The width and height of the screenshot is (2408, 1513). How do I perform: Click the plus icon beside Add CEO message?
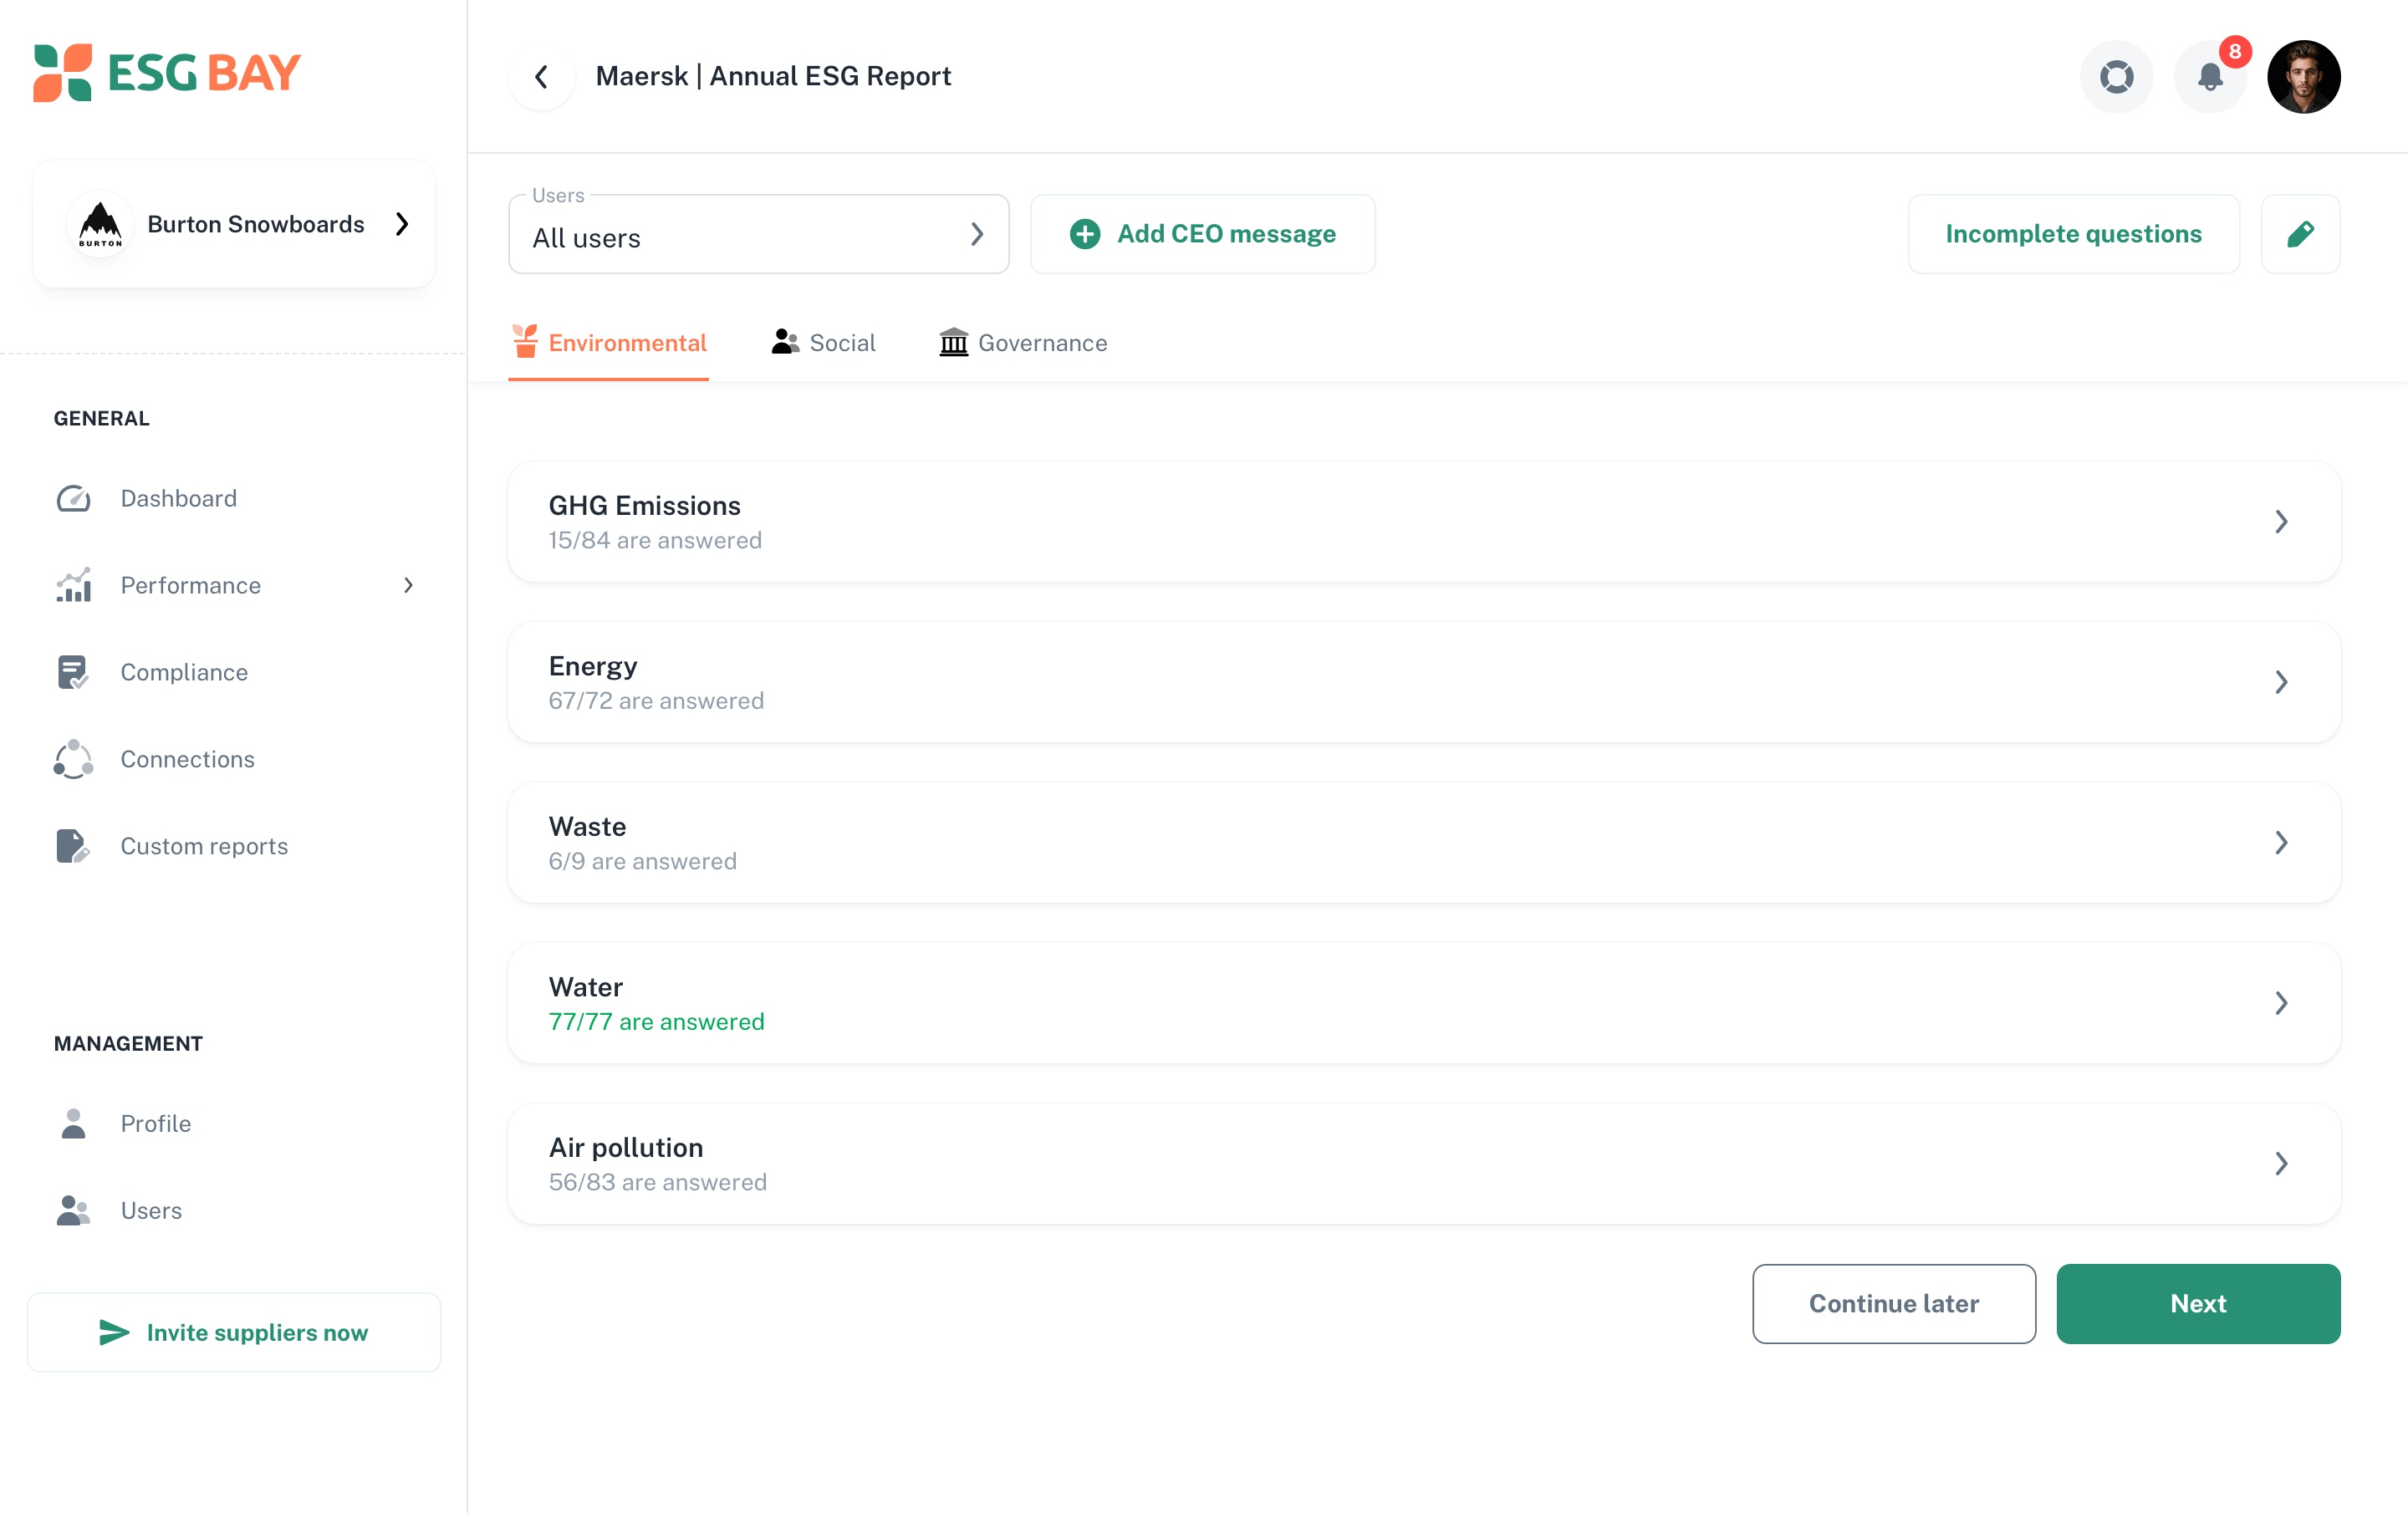click(1085, 234)
